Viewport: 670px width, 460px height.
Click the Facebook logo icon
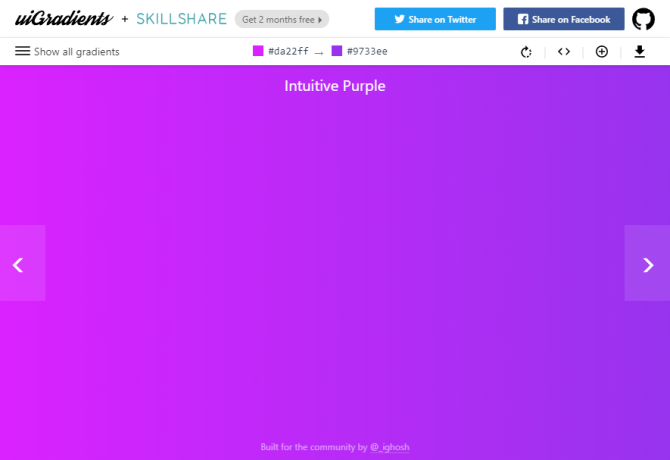[x=523, y=19]
